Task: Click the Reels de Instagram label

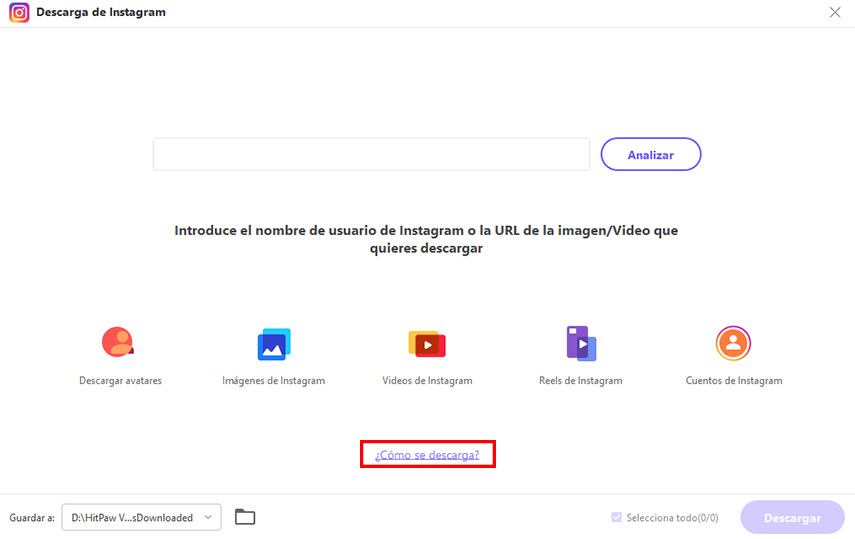Action: [x=581, y=381]
